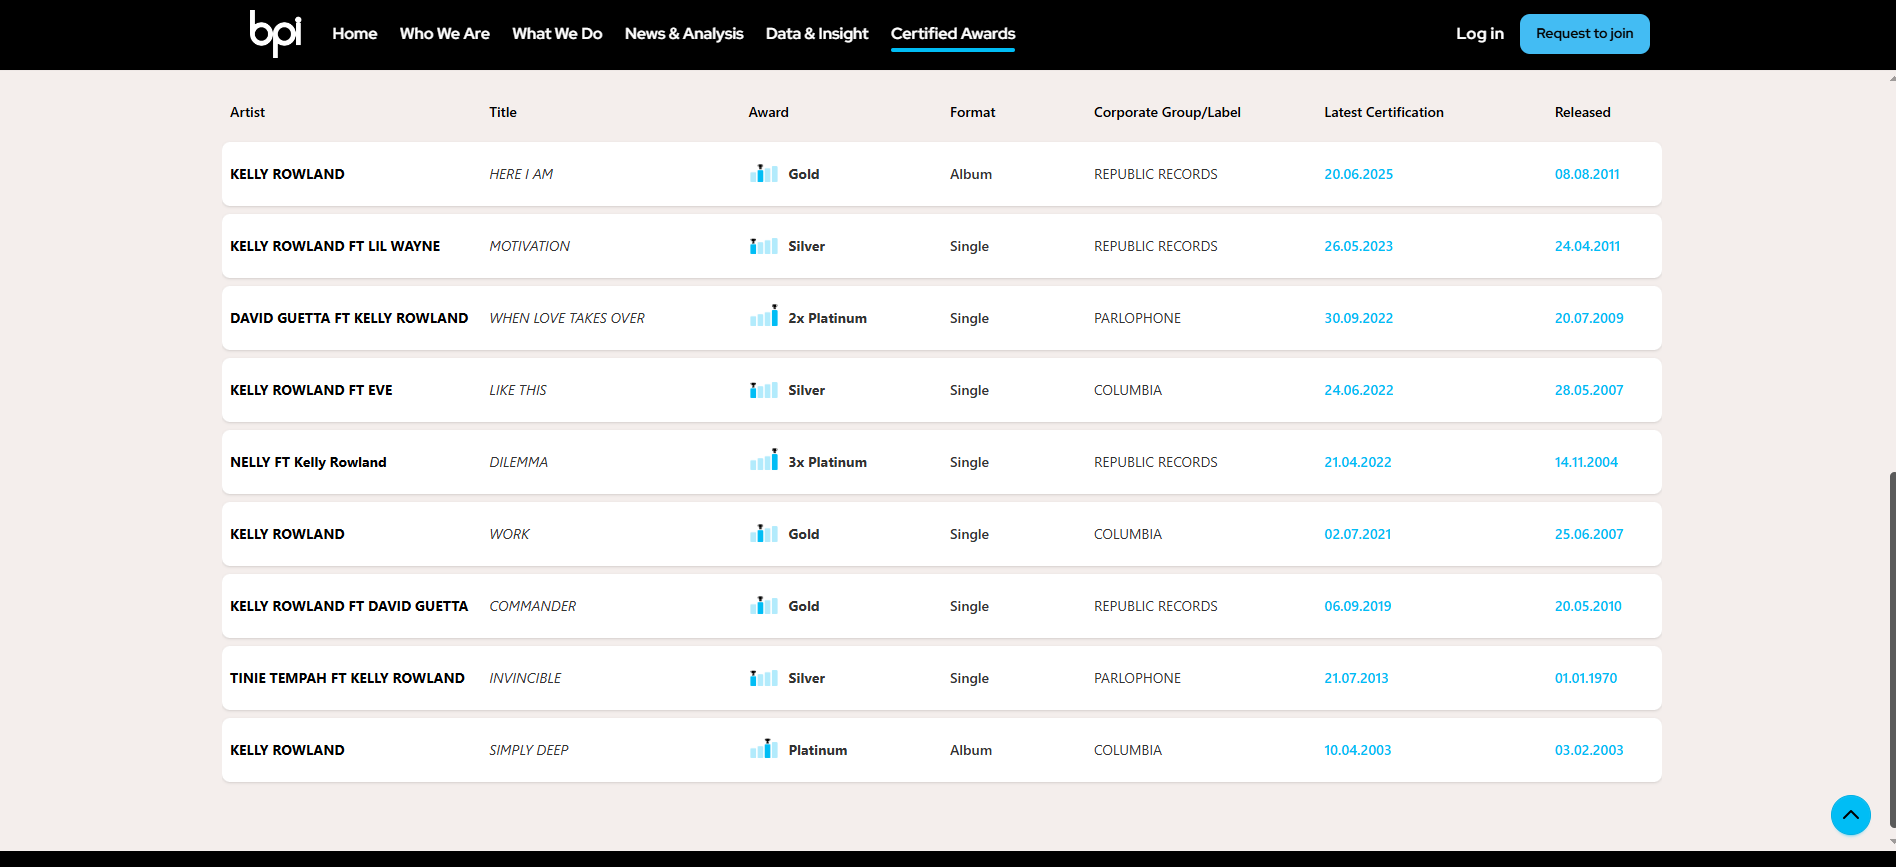
Task: Click artist TINIE TEMPAH FT KELLY ROWLAND
Action: click(x=347, y=678)
